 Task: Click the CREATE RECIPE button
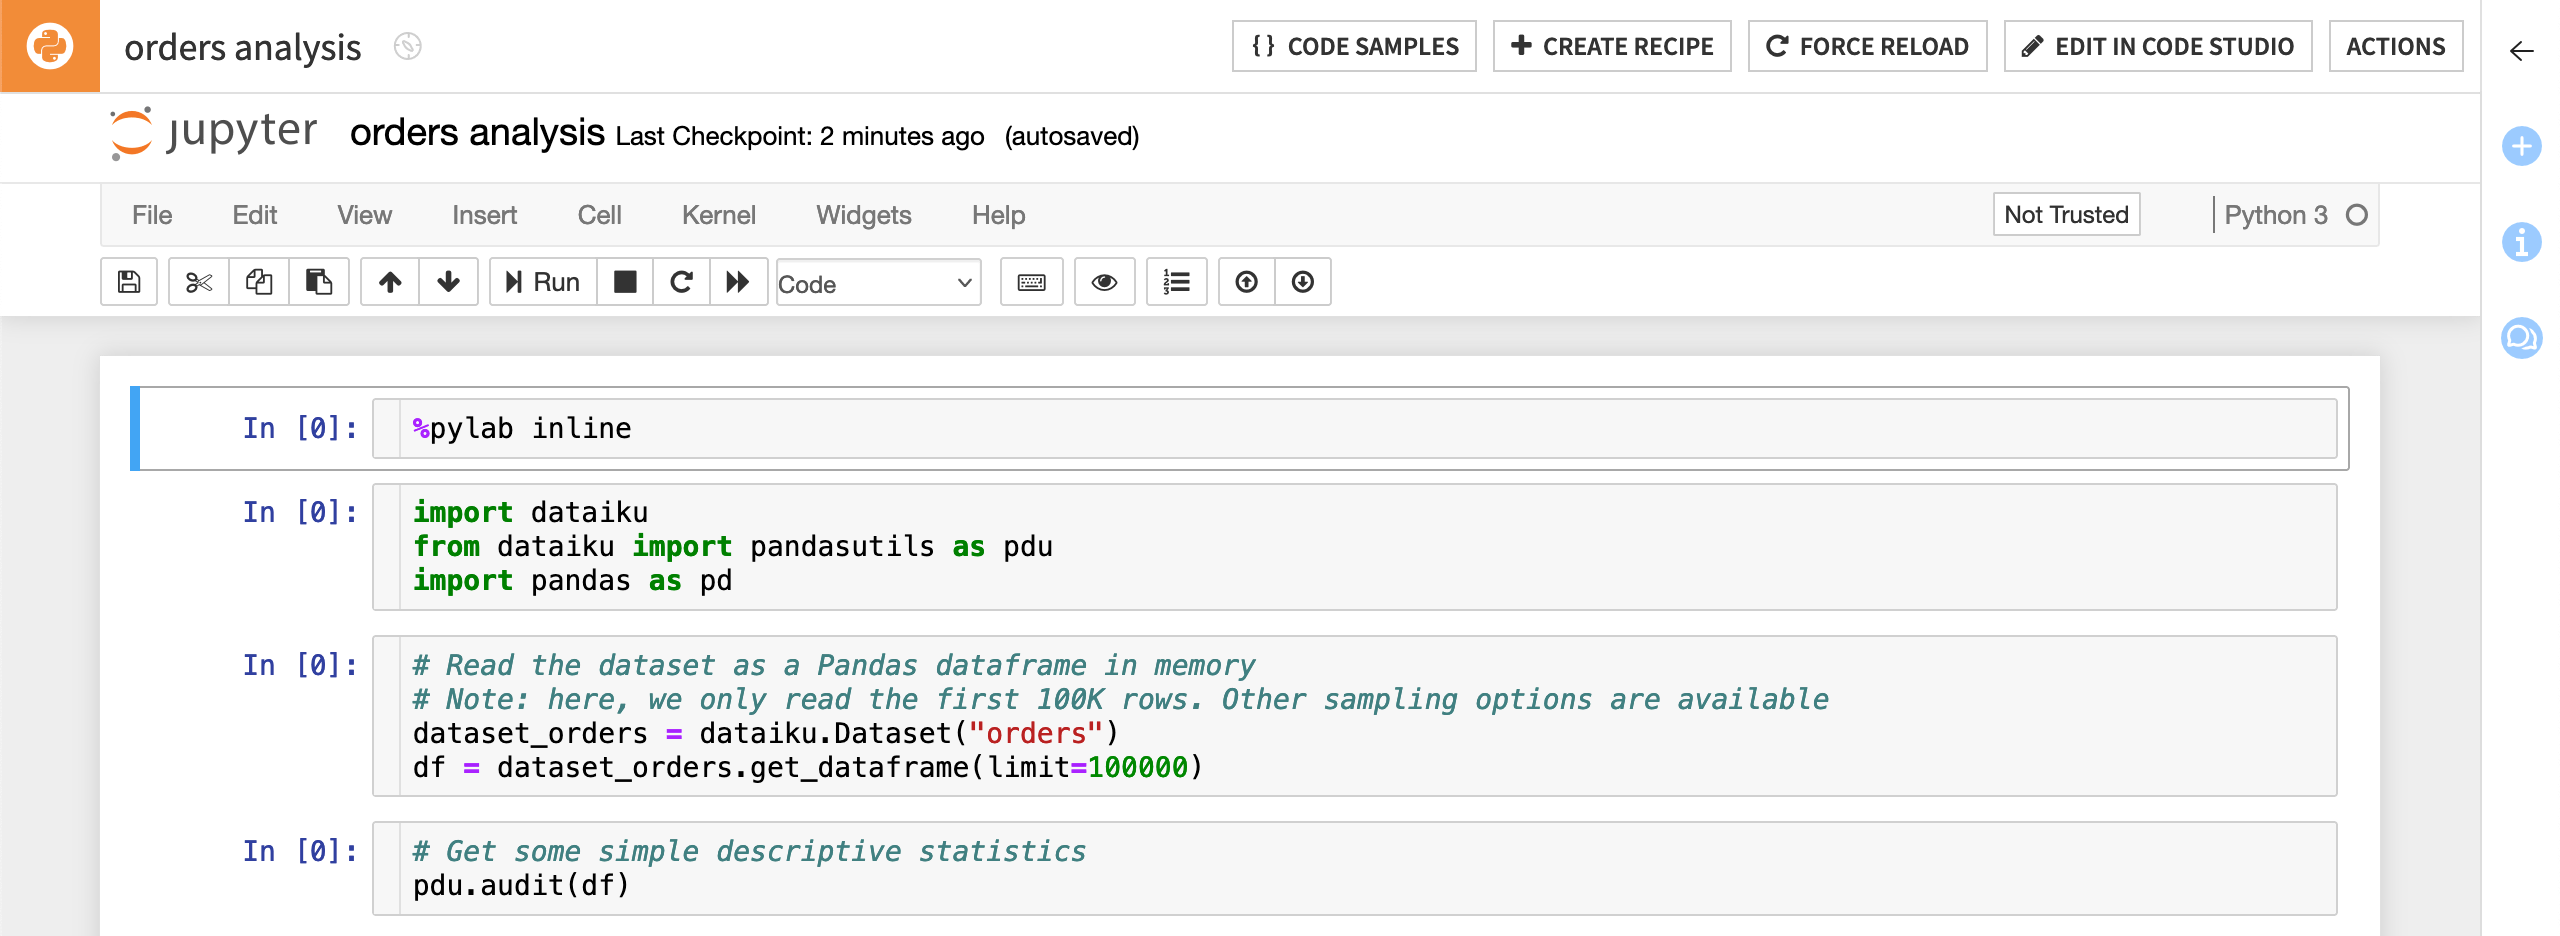coord(1611,45)
